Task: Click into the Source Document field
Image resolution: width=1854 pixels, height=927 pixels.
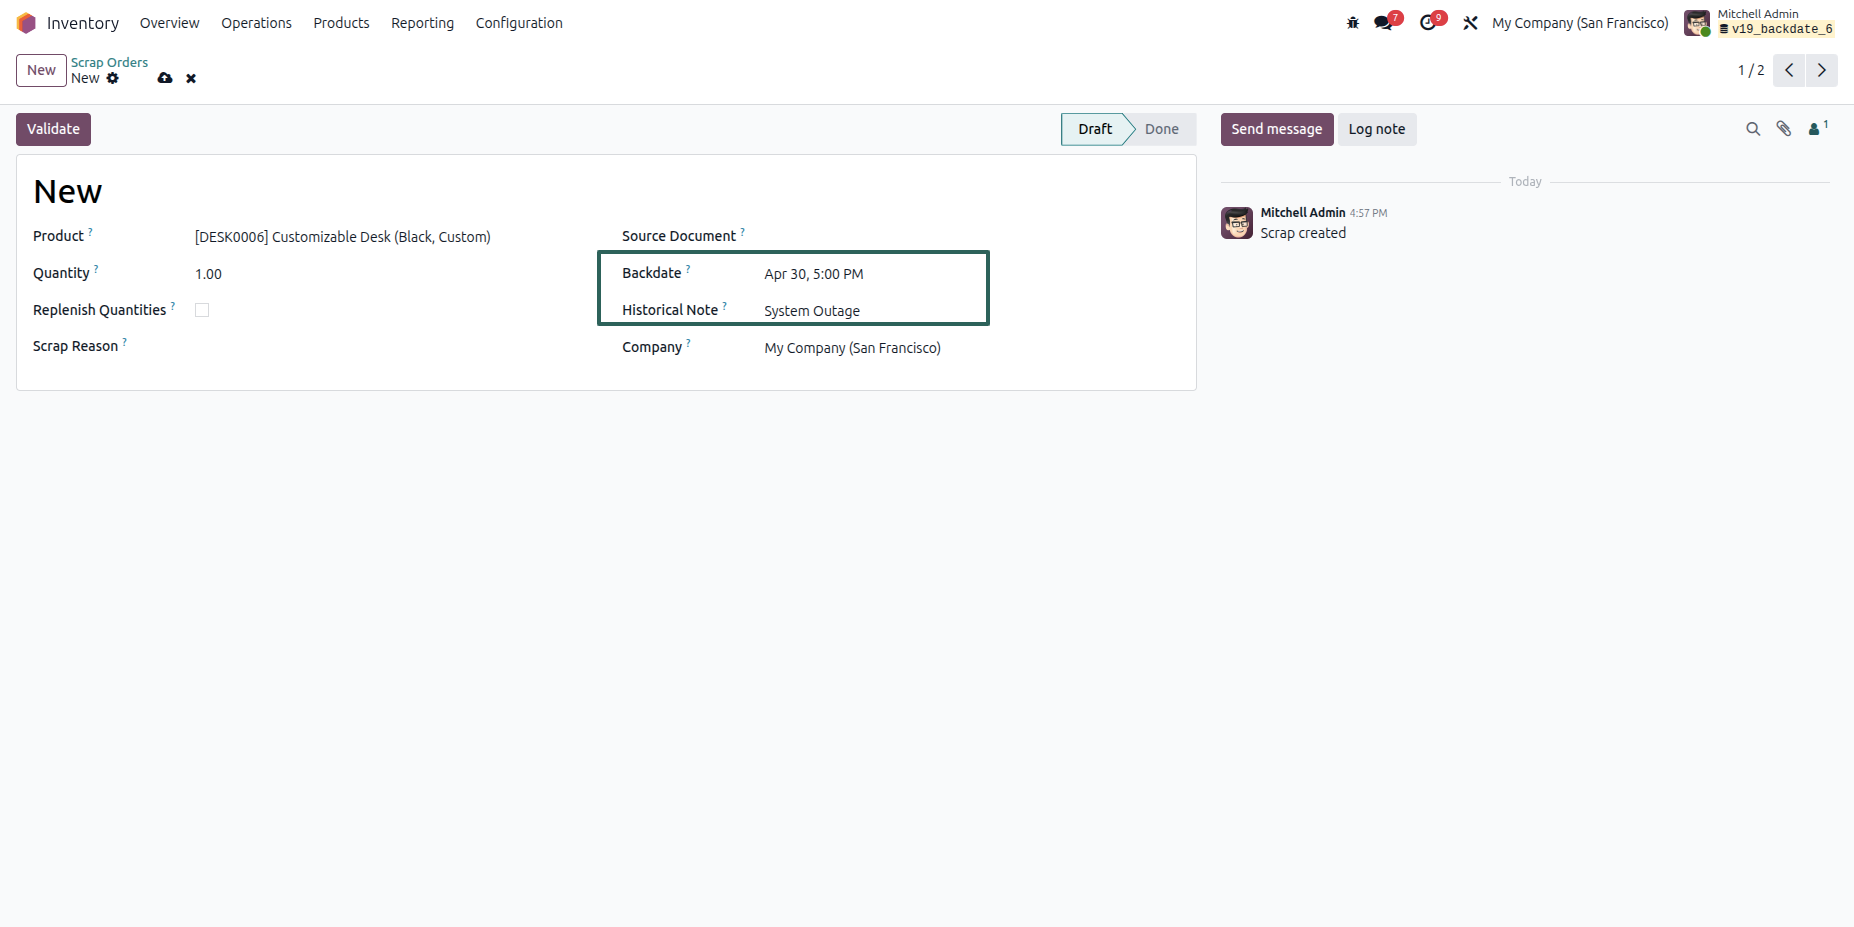Action: pyautogui.click(x=970, y=237)
